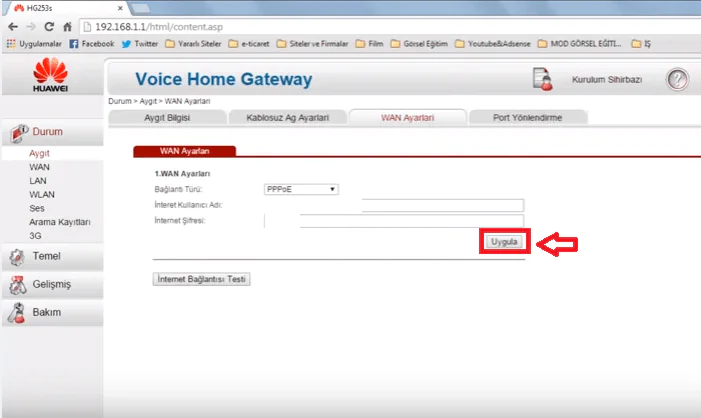
Task: Select WAN in the sidebar
Action: point(39,167)
